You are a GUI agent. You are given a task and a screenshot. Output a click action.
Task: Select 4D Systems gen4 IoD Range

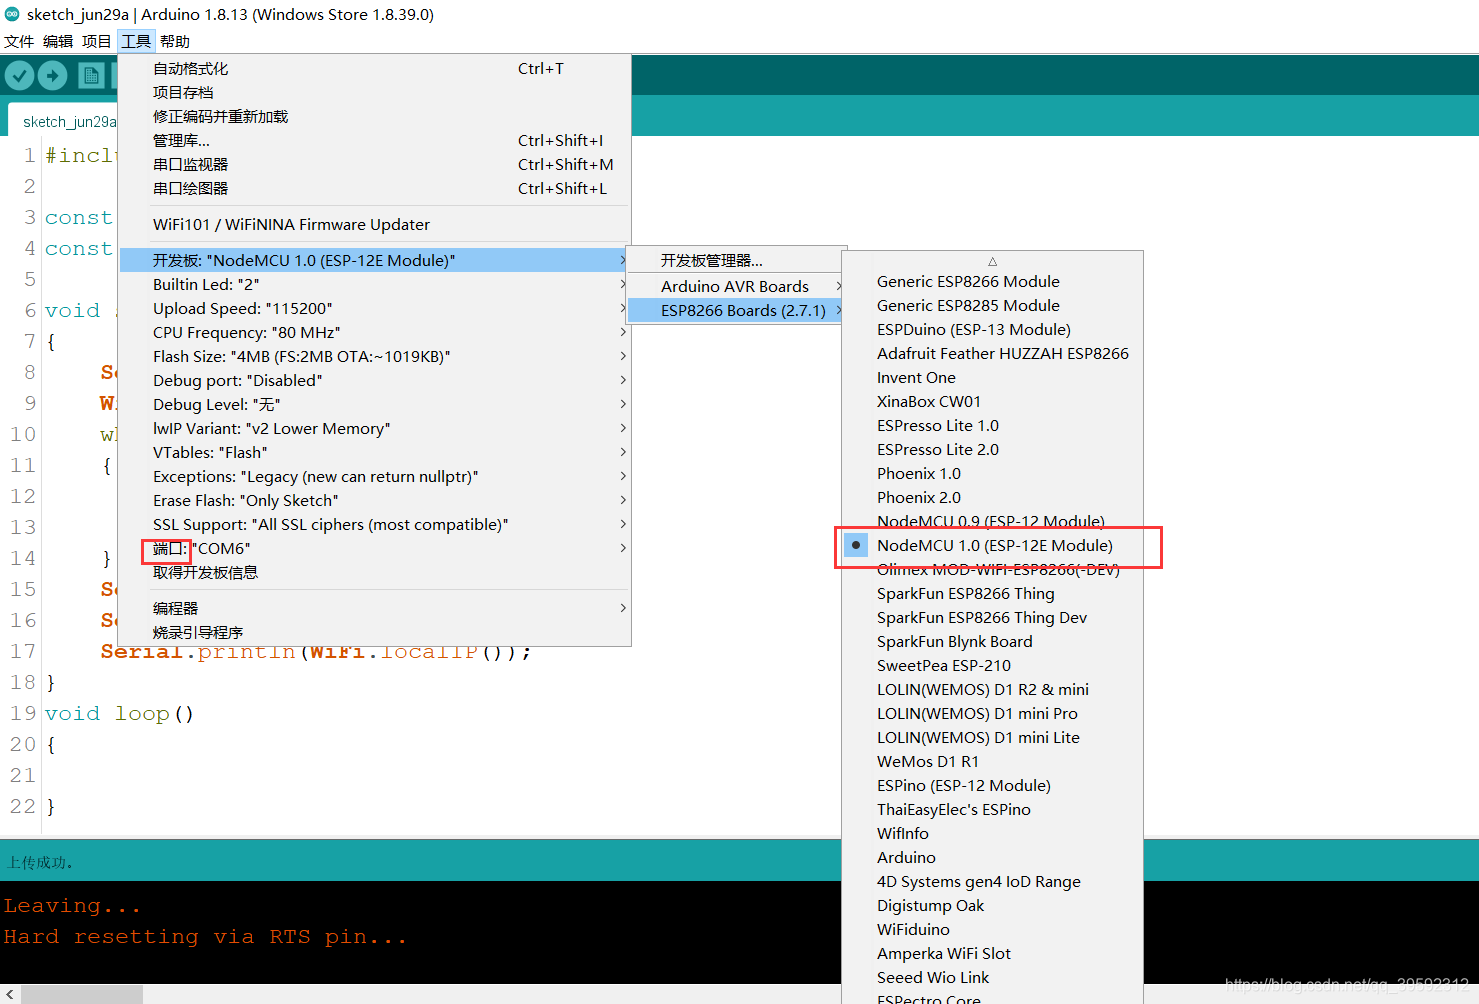pyautogui.click(x=992, y=881)
